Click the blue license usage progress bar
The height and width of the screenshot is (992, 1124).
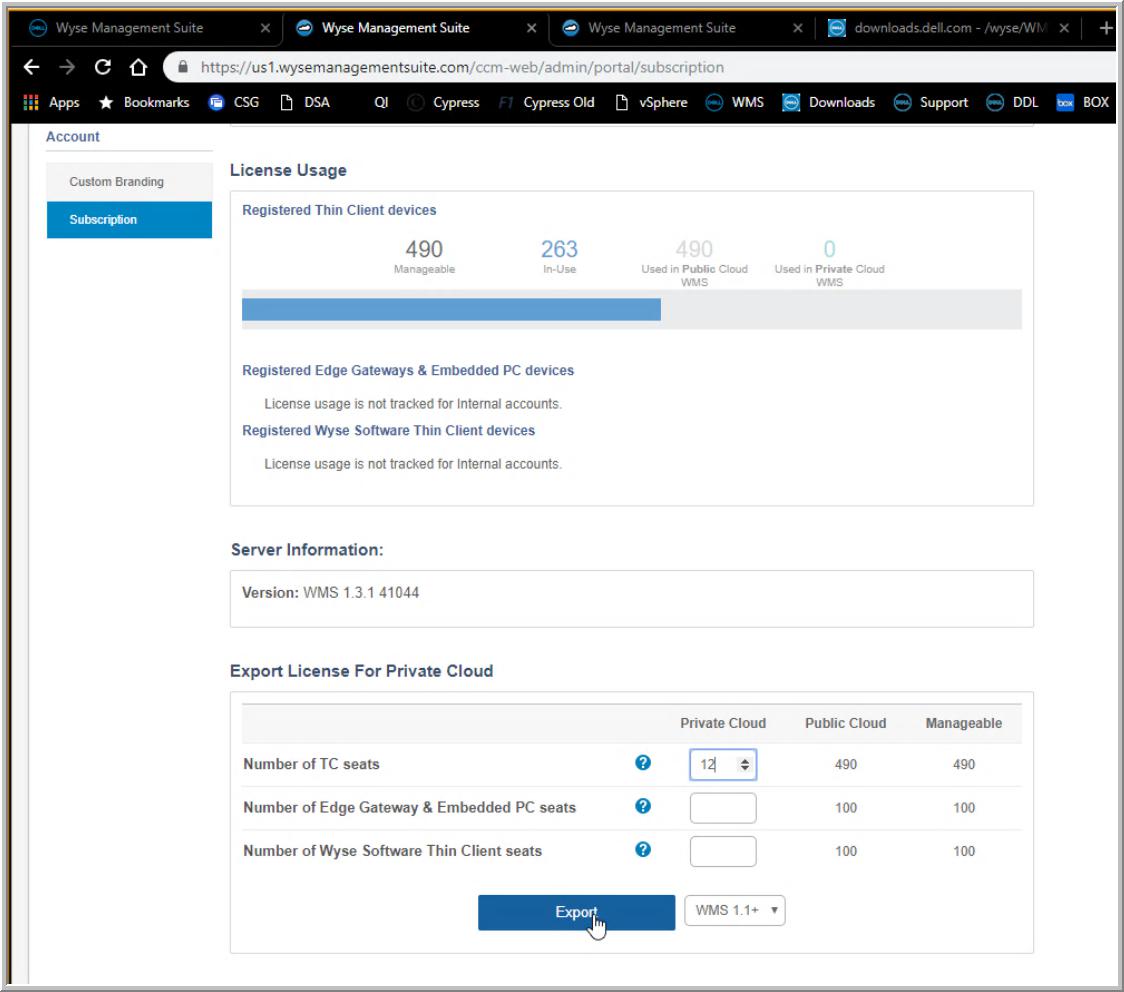[x=451, y=310]
